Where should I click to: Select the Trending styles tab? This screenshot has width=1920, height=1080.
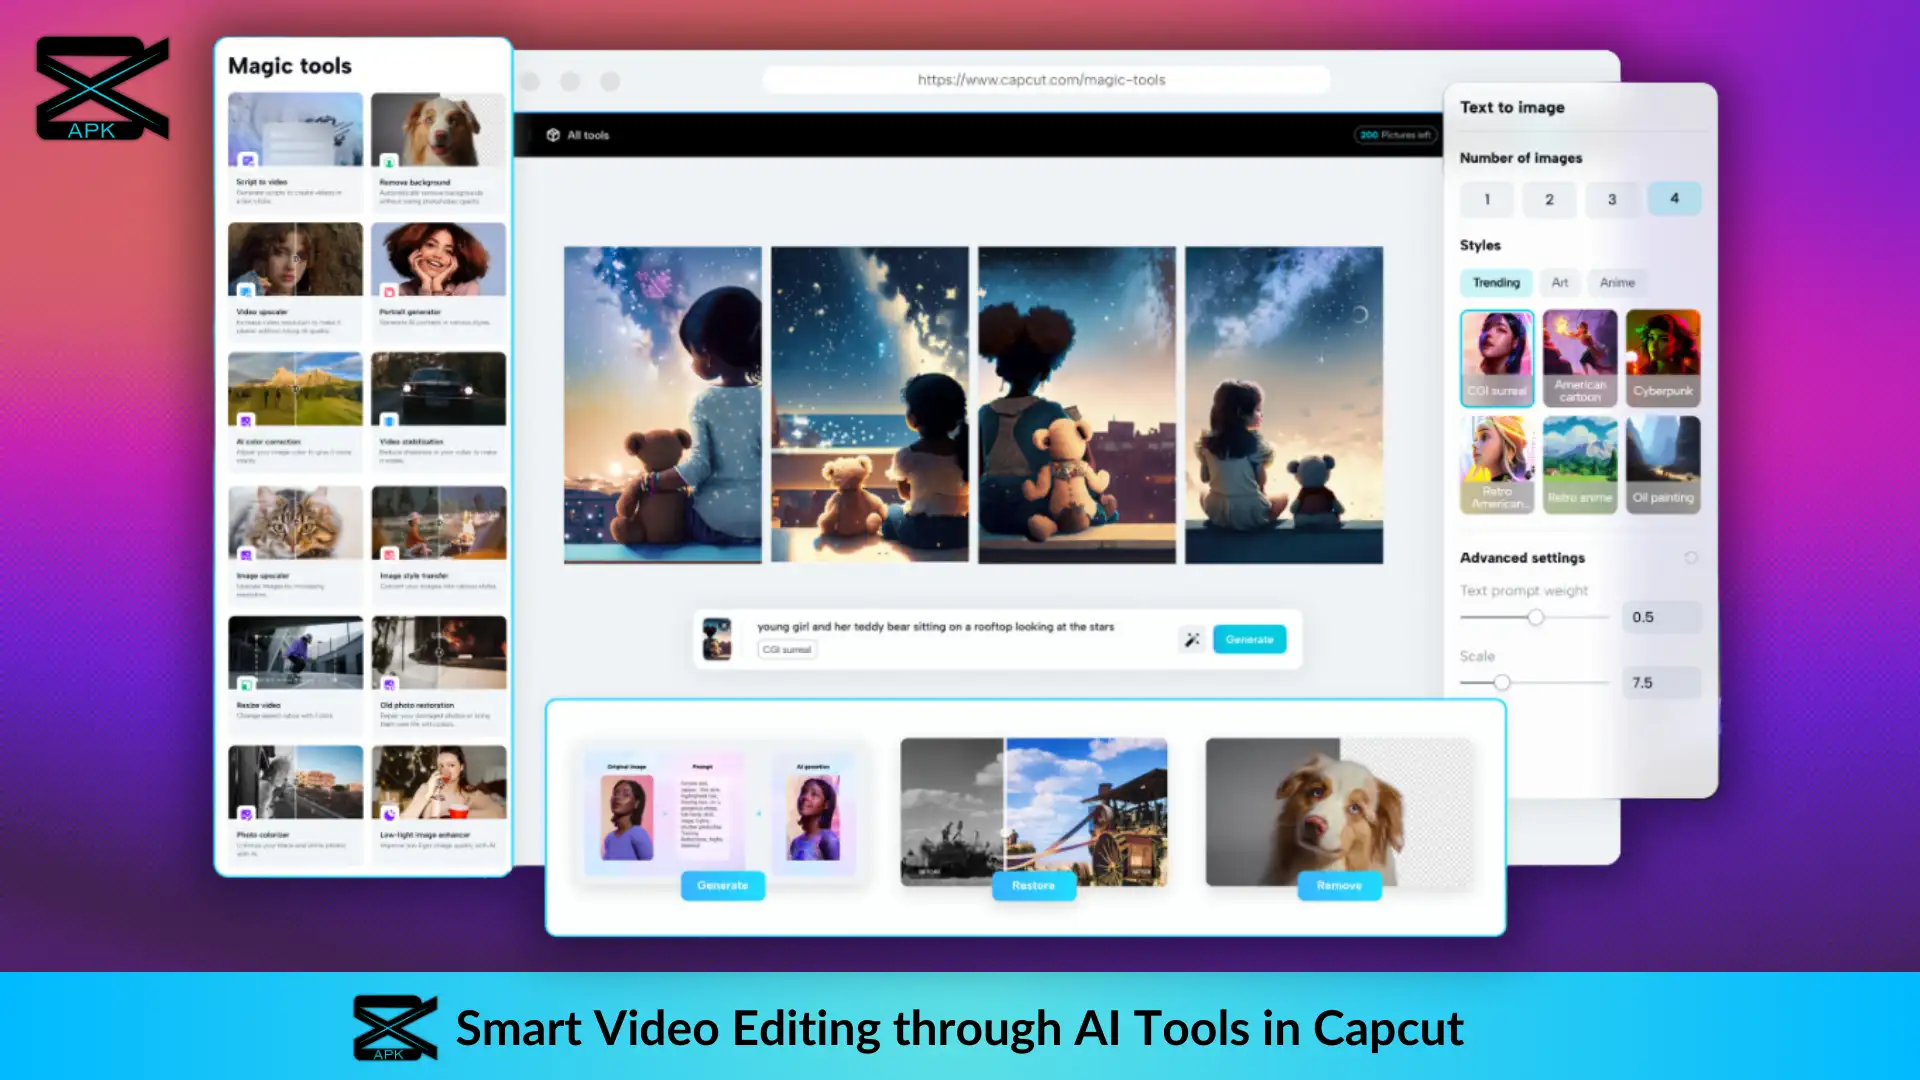click(x=1497, y=281)
